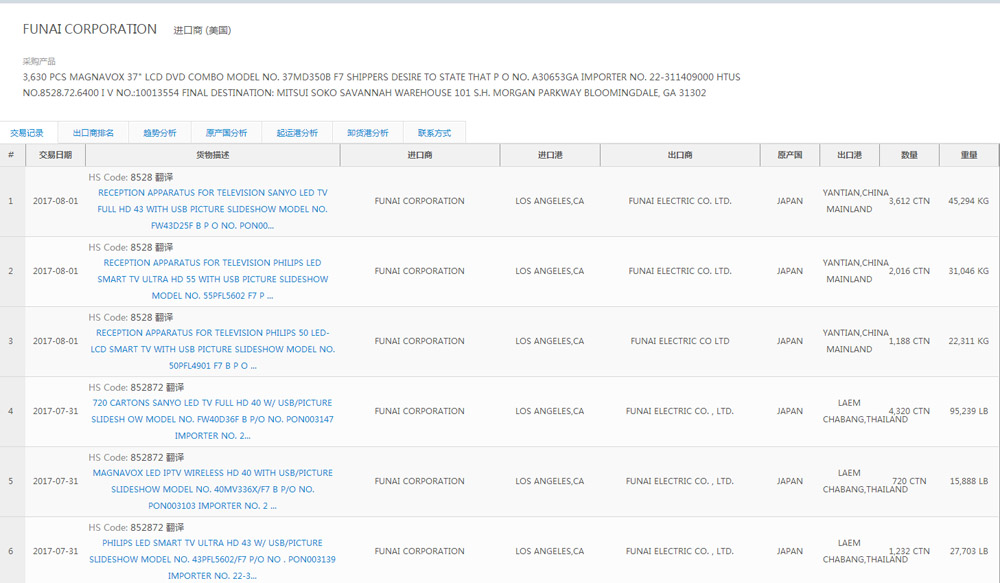Image resolution: width=1000 pixels, height=583 pixels.
Task: Click the 采购产品 label
Action: tap(39, 61)
